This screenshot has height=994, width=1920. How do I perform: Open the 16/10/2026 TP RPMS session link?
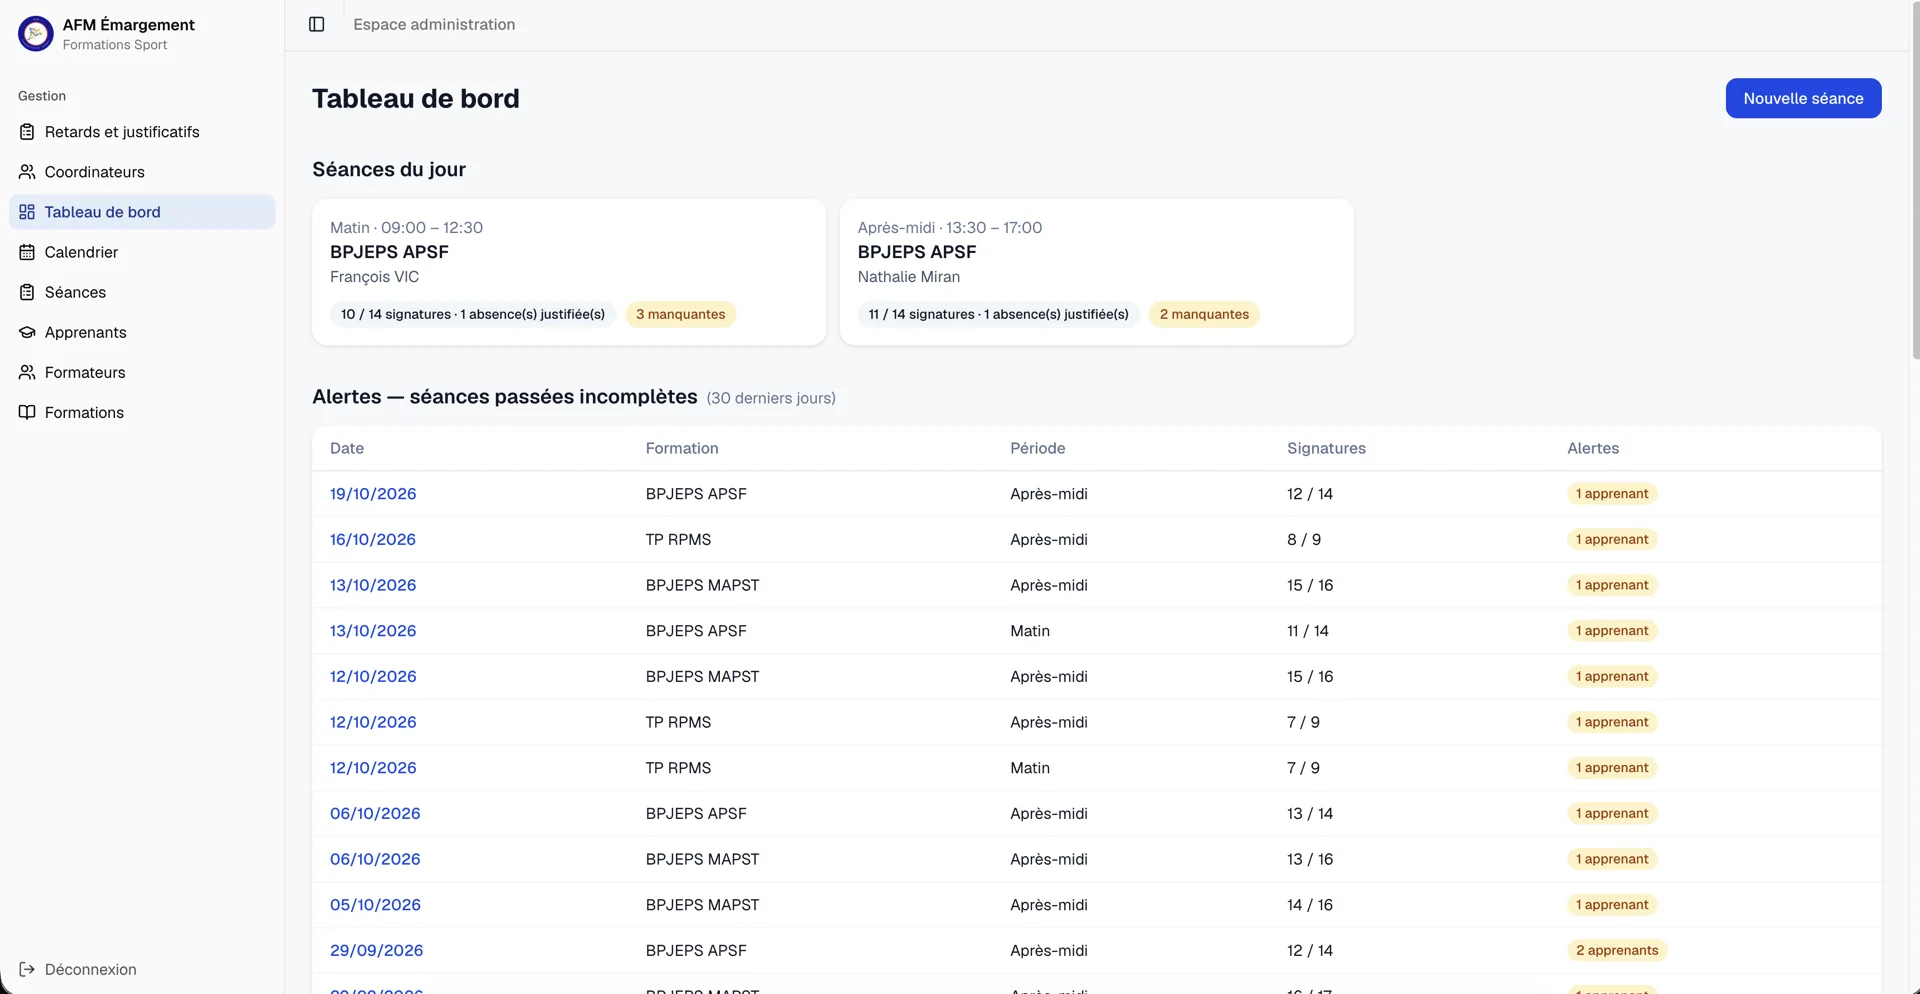point(372,539)
